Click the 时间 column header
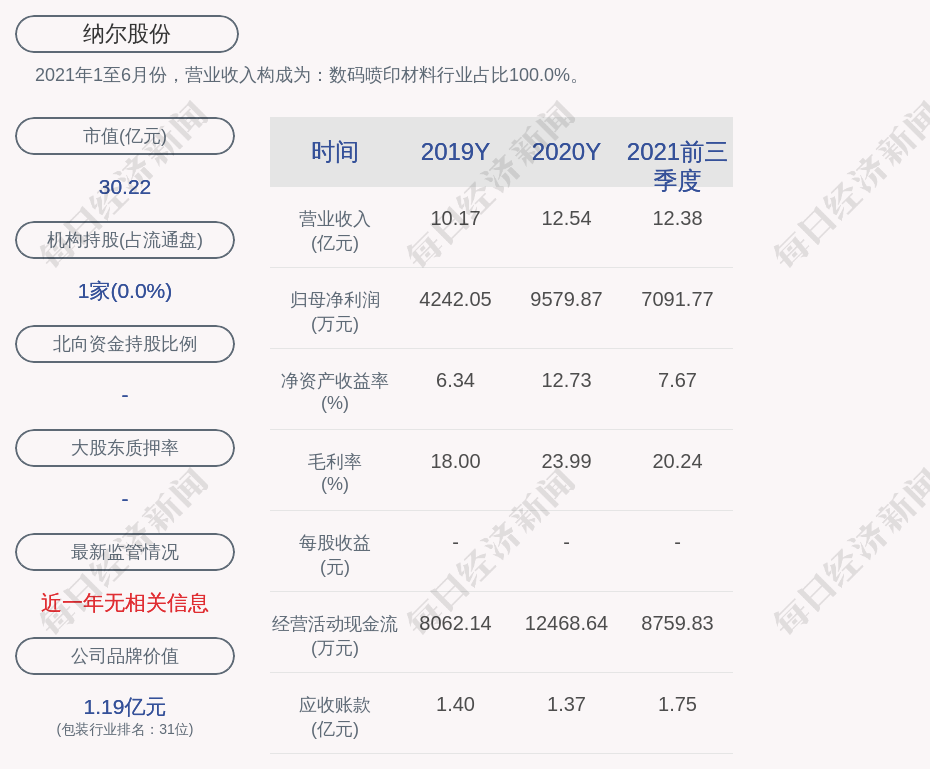 tap(334, 152)
